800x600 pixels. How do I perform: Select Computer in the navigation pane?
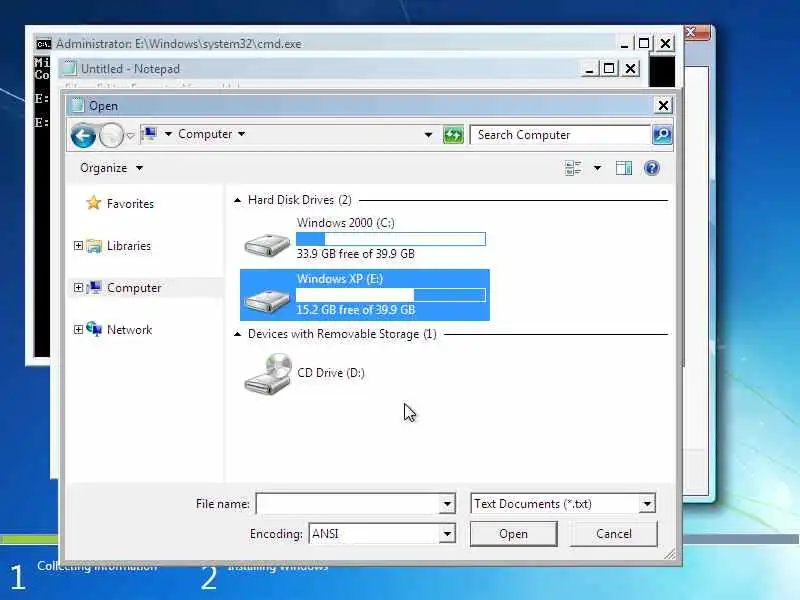point(134,288)
